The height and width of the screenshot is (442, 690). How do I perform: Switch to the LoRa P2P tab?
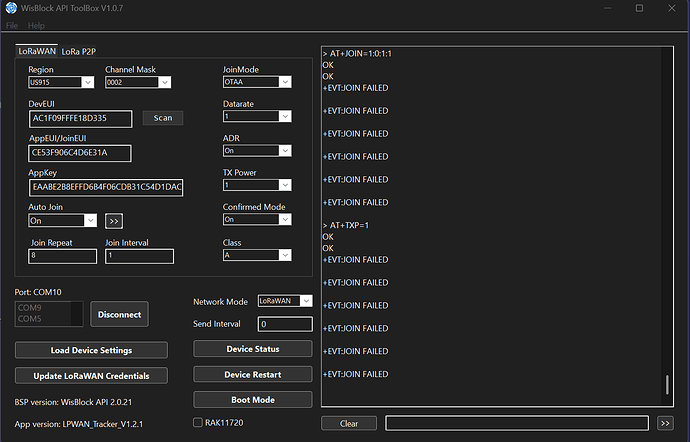[x=85, y=50]
